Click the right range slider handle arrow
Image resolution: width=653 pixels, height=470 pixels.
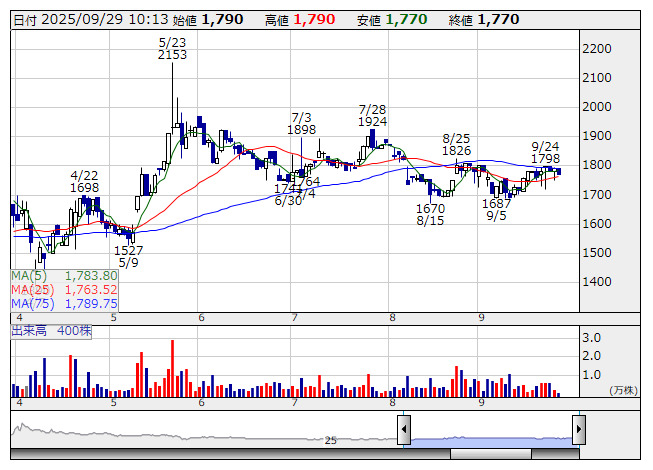pyautogui.click(x=579, y=430)
